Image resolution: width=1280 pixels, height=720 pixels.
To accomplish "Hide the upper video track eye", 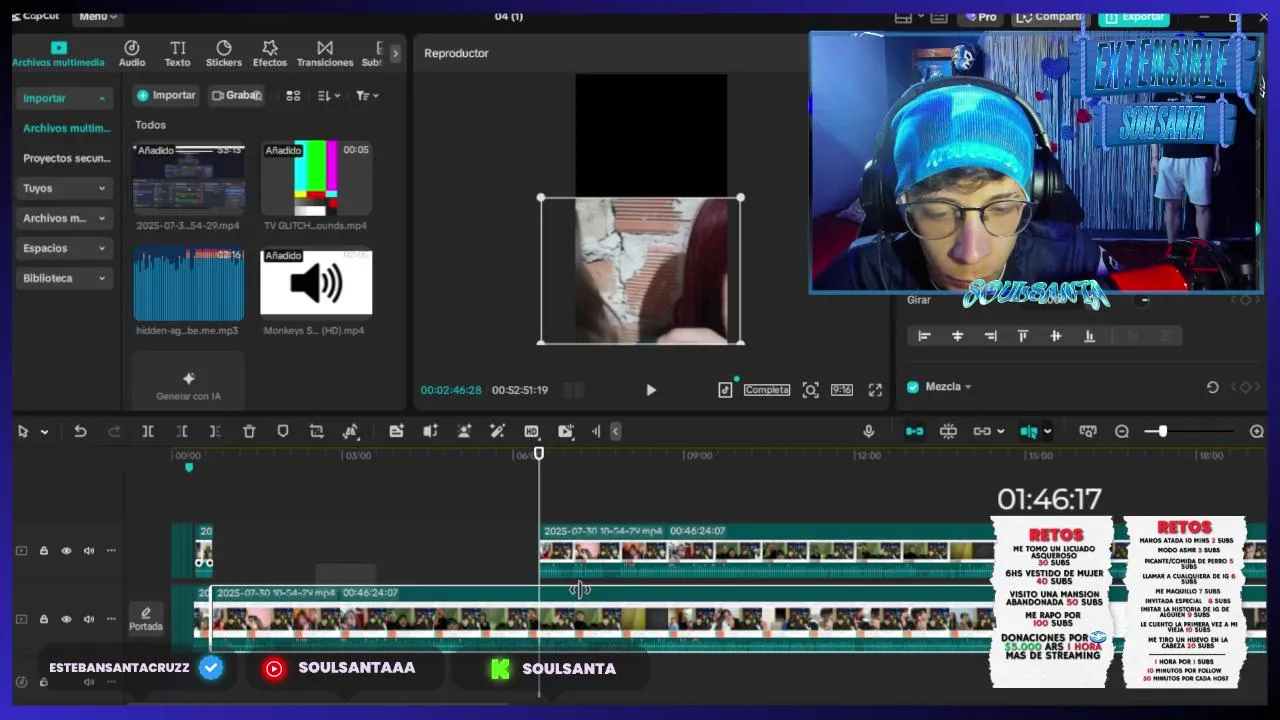I will click(66, 551).
